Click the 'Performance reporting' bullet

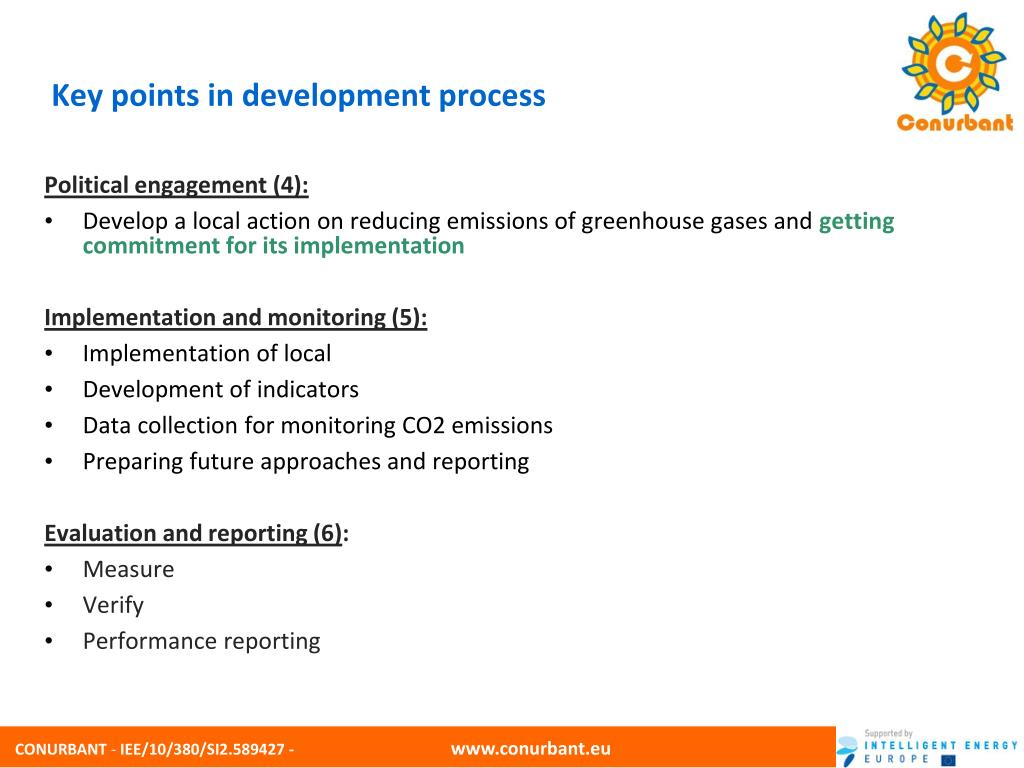coord(202,641)
